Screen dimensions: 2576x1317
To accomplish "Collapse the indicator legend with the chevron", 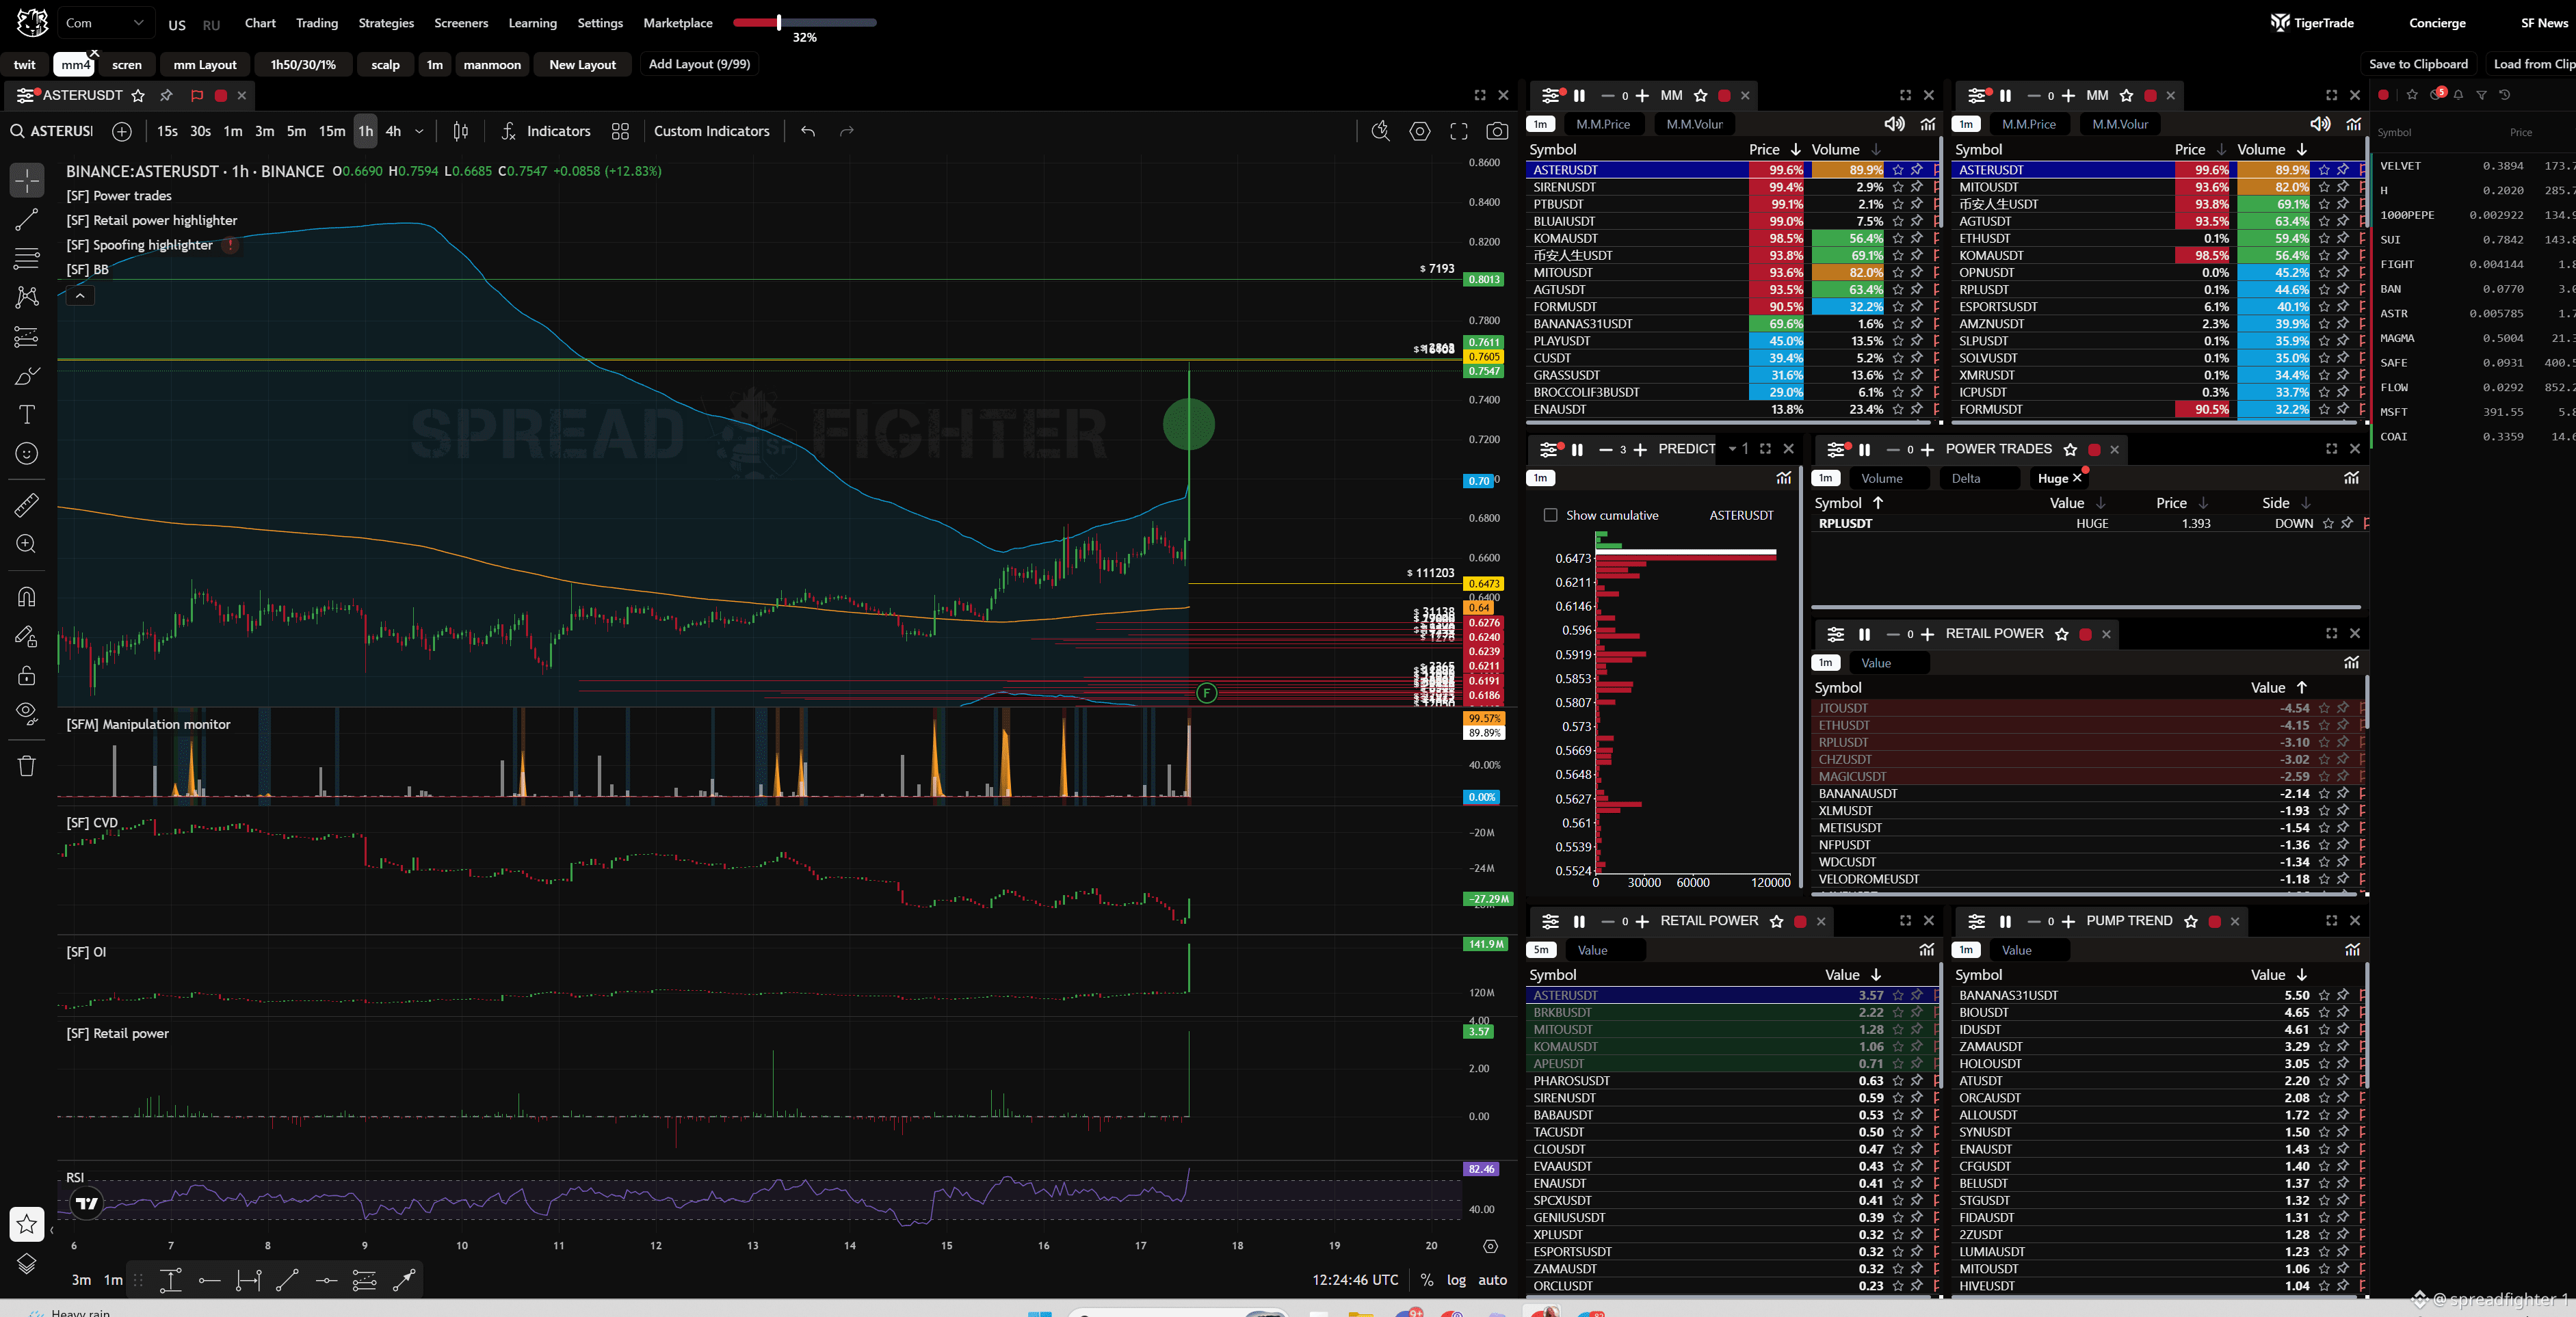I will (80, 295).
